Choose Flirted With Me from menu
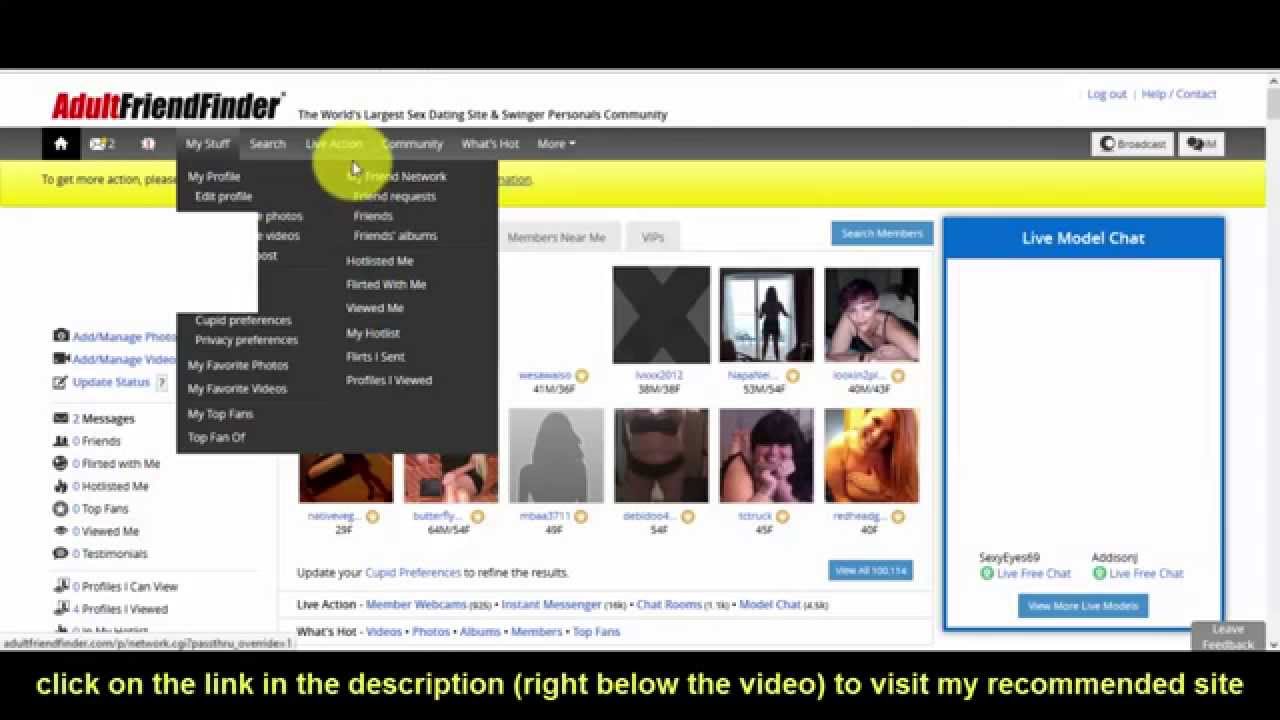 click(x=386, y=285)
